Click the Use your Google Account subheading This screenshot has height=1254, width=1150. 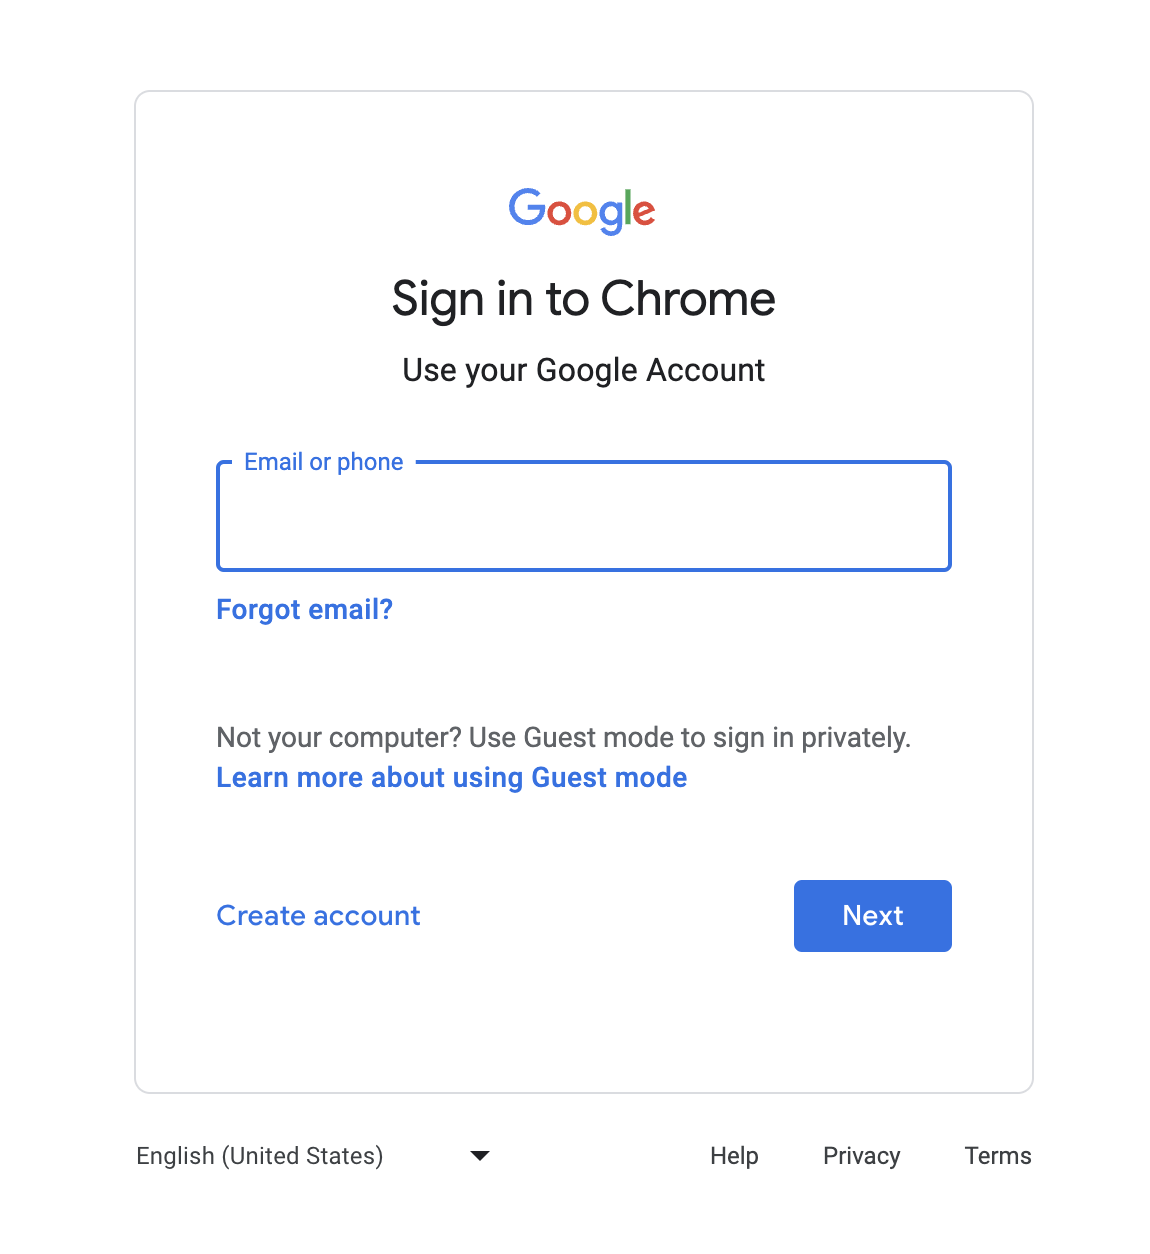[x=583, y=370]
